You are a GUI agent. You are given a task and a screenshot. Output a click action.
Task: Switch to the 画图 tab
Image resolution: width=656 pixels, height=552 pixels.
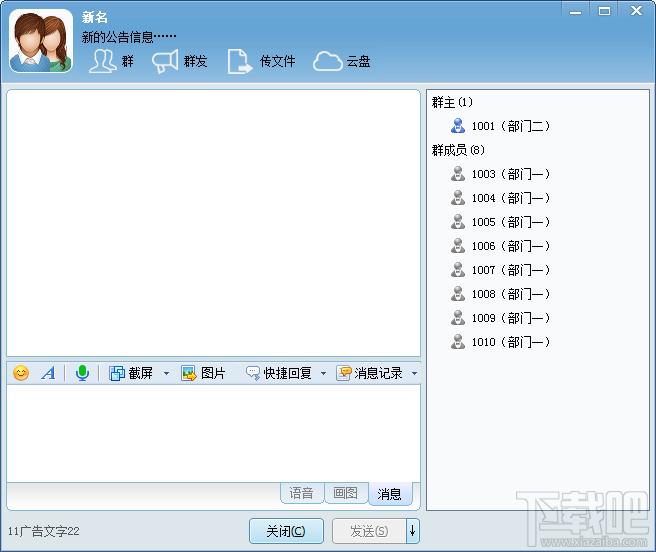click(346, 493)
